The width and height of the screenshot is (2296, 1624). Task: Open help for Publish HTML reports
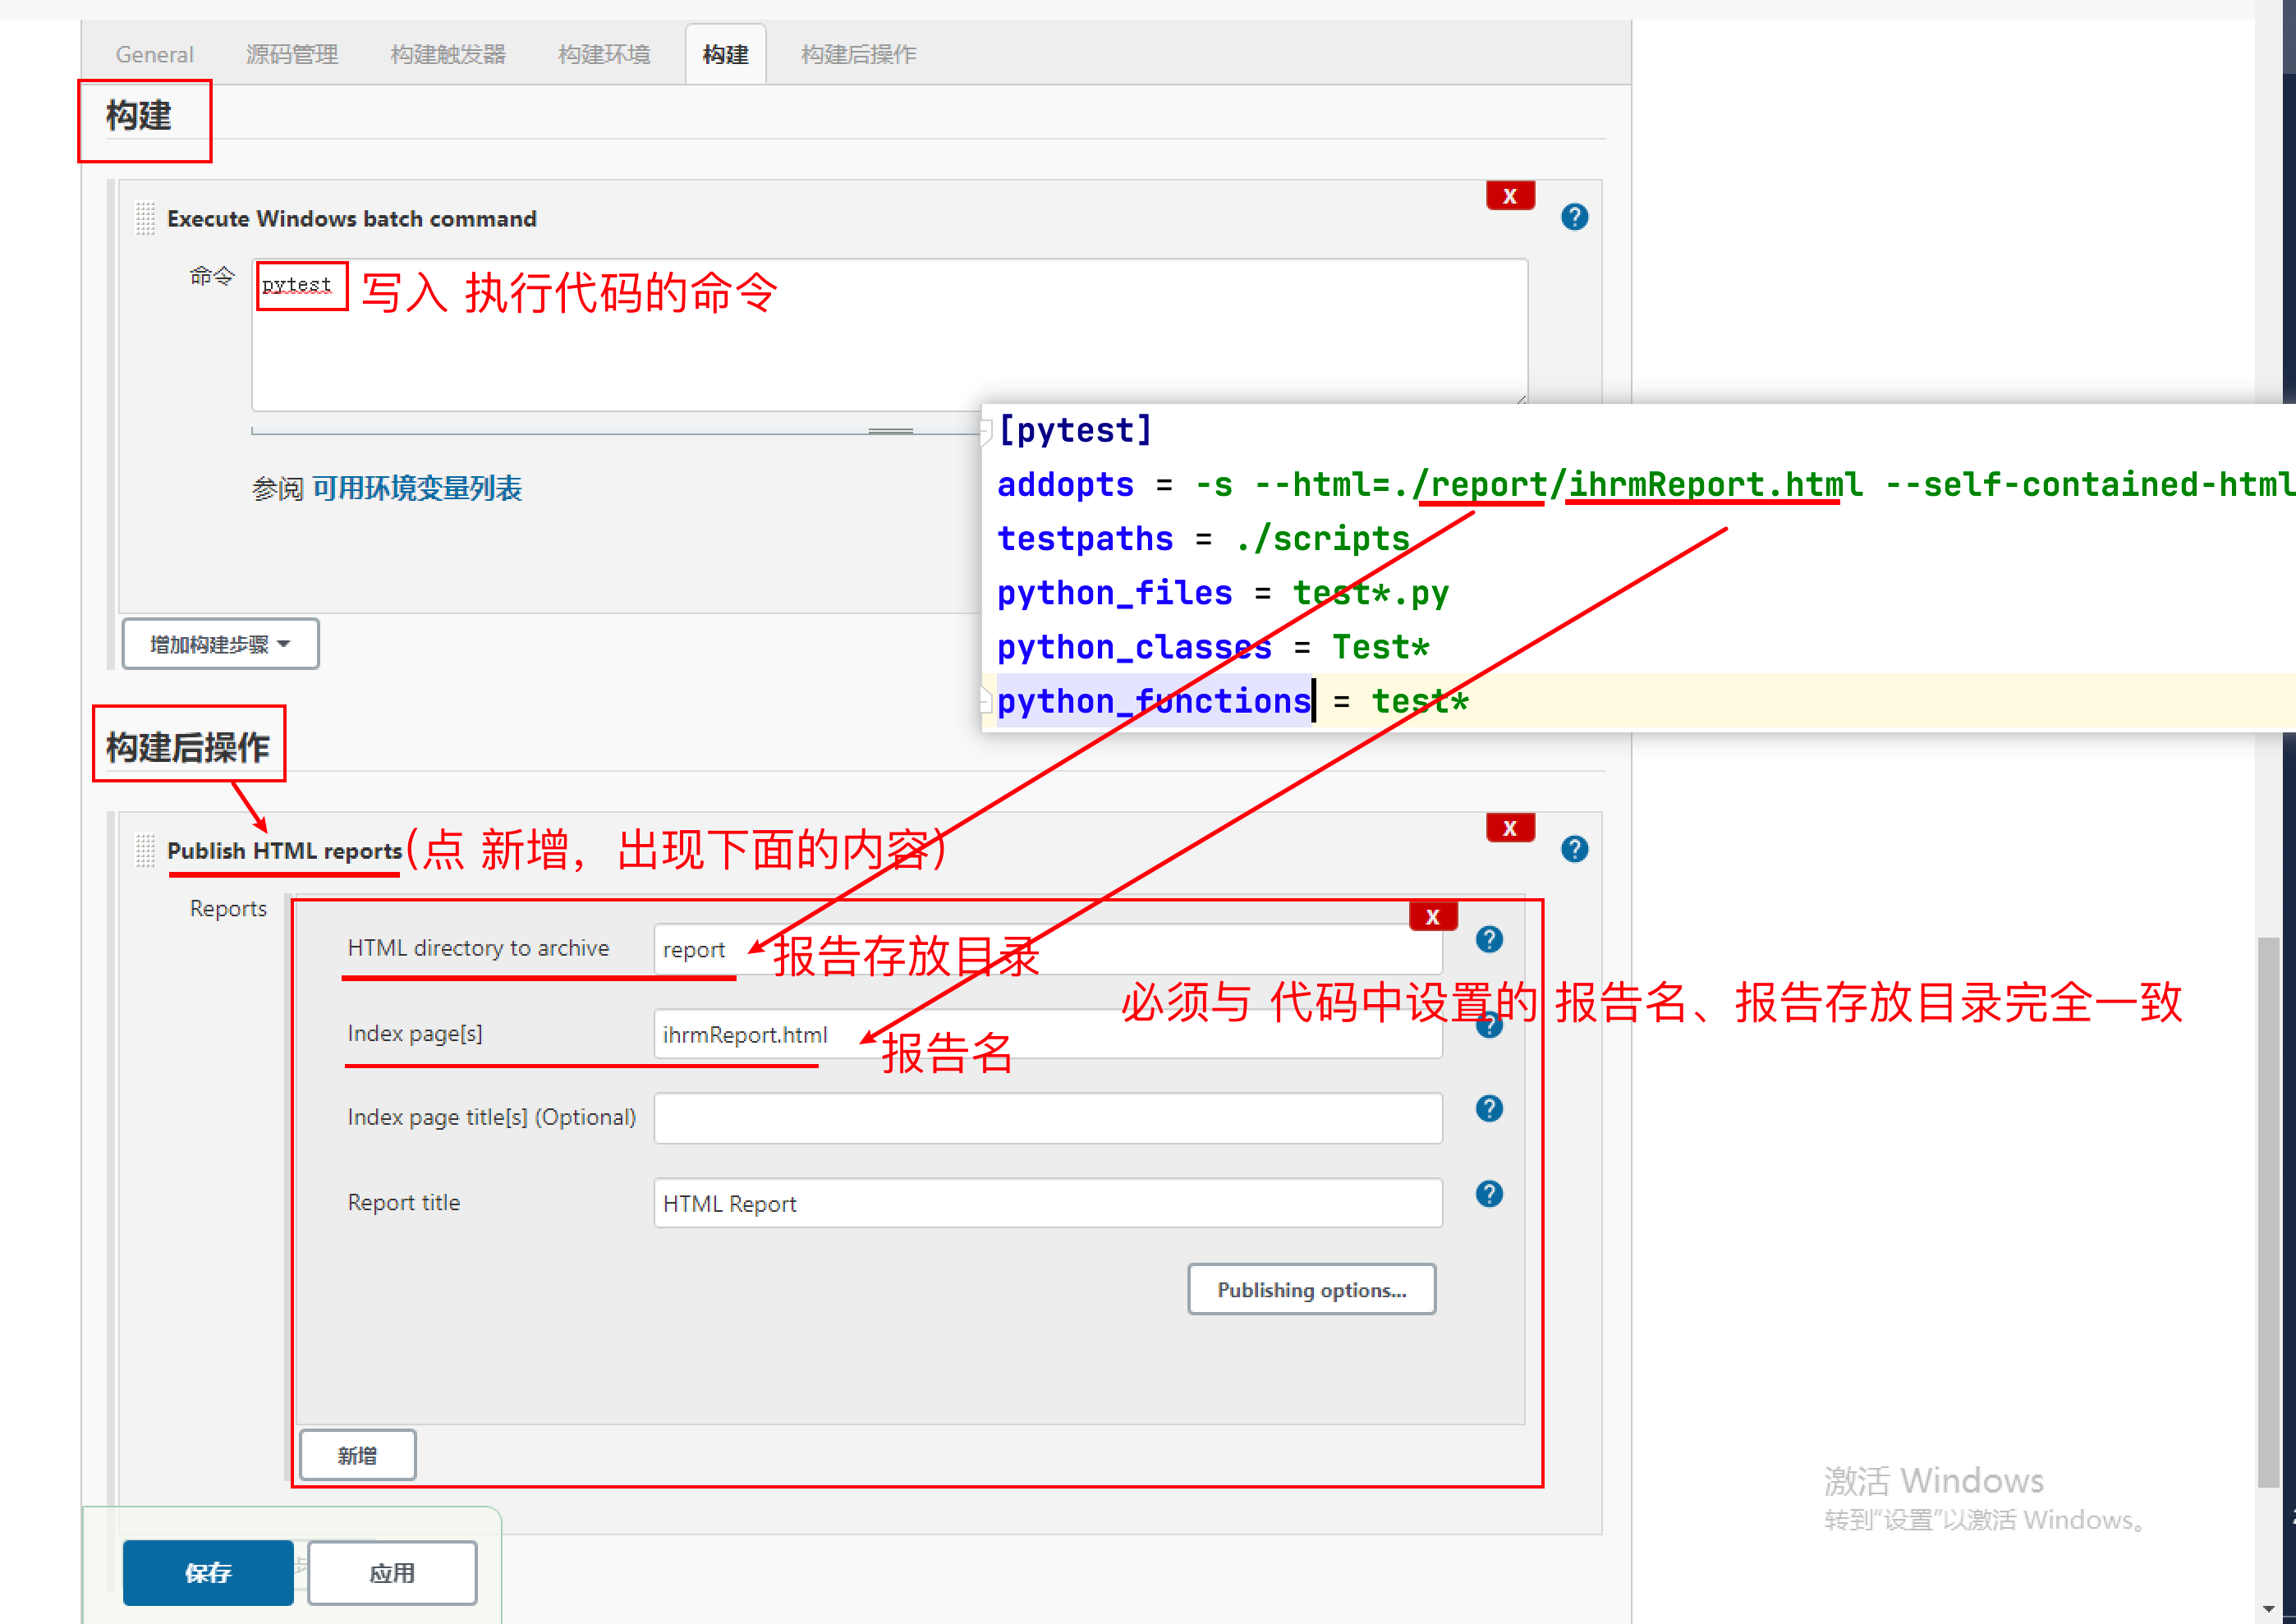pos(1574,849)
